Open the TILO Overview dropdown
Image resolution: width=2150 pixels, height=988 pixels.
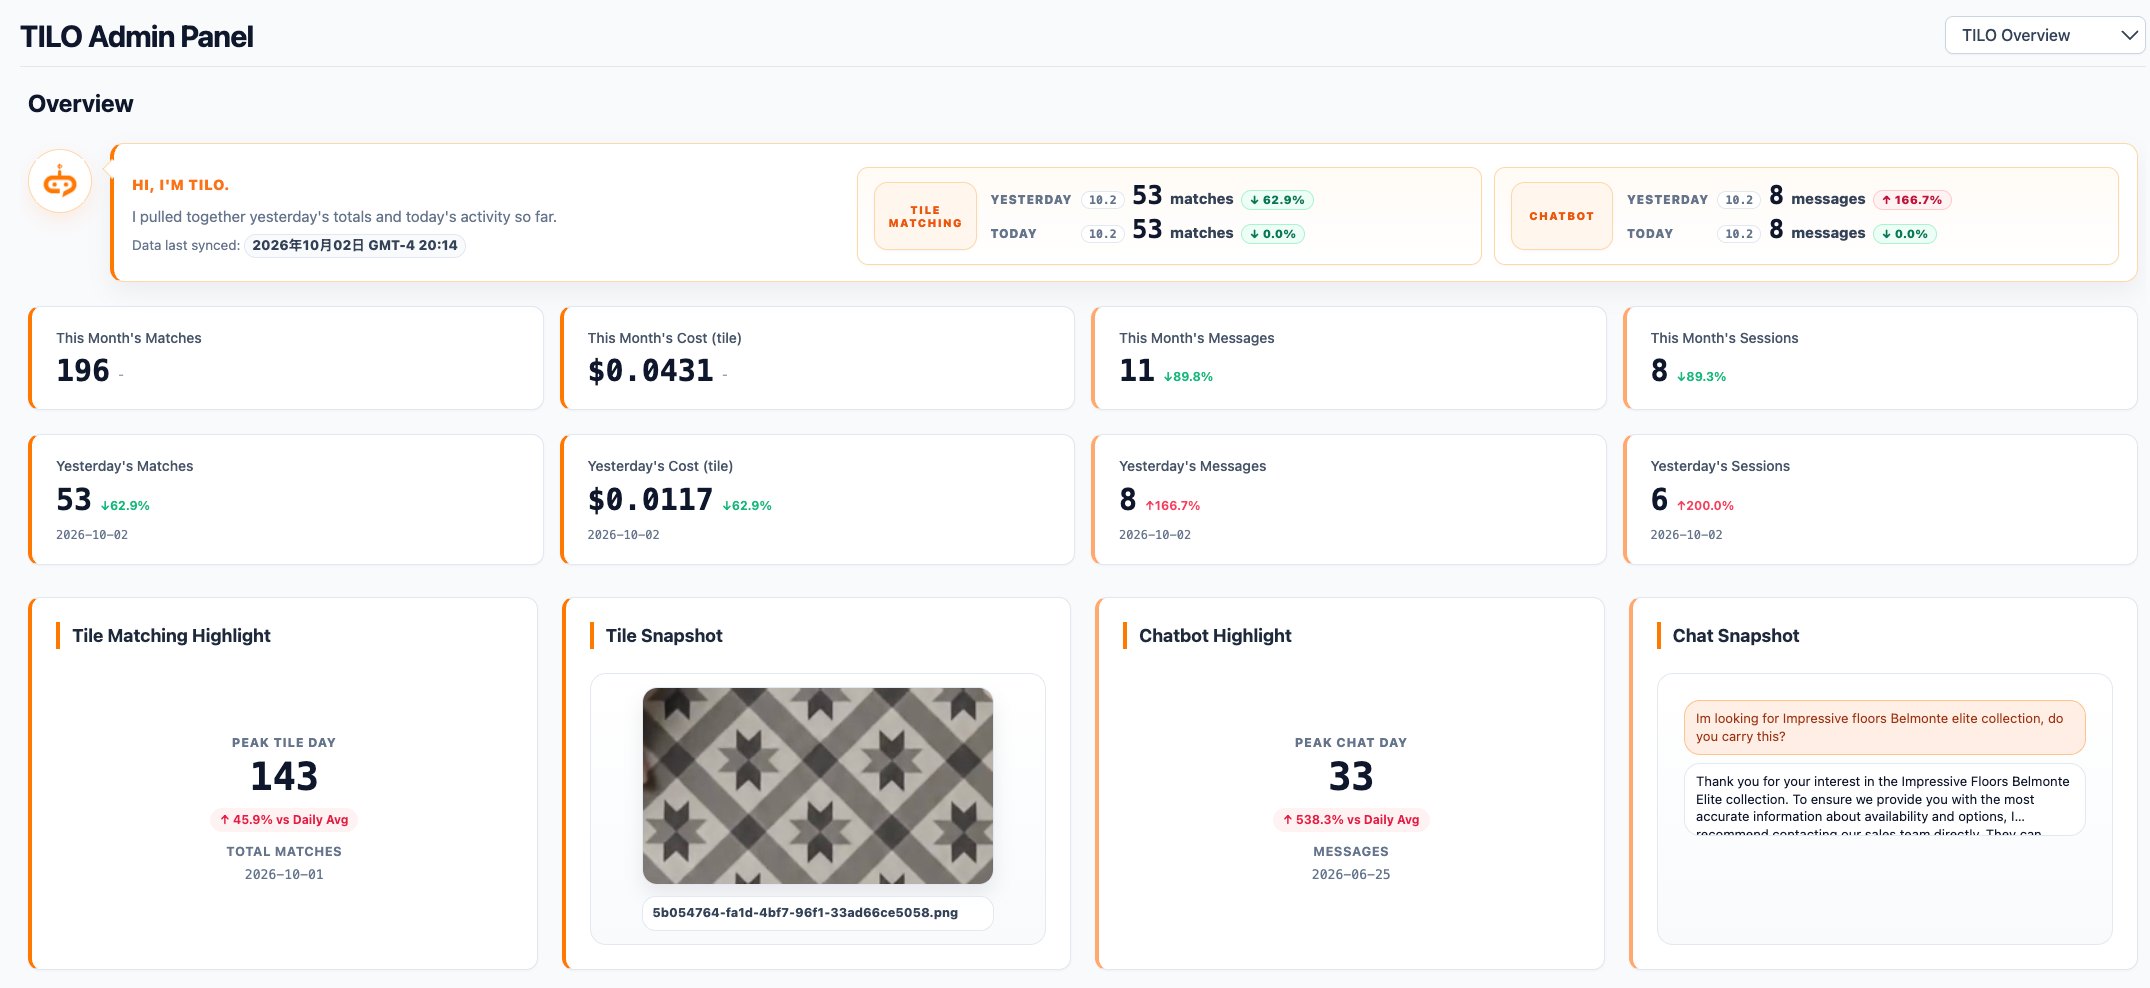point(2043,35)
